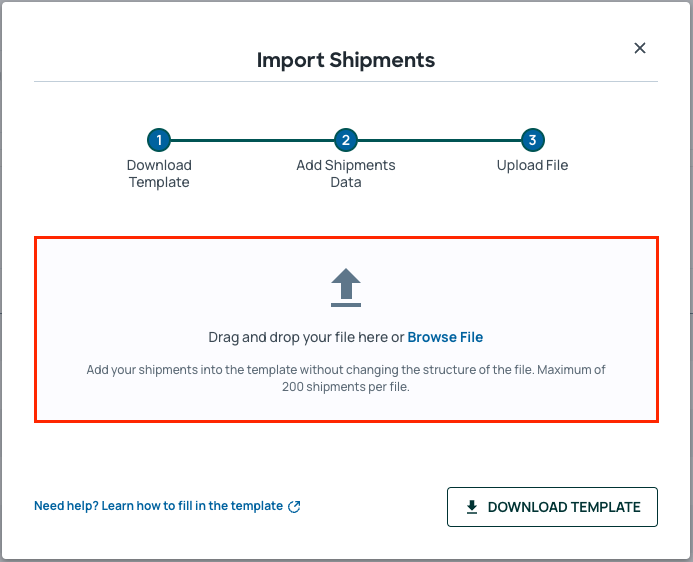Select the step 2 circle
This screenshot has width=693, height=562.
pos(346,140)
